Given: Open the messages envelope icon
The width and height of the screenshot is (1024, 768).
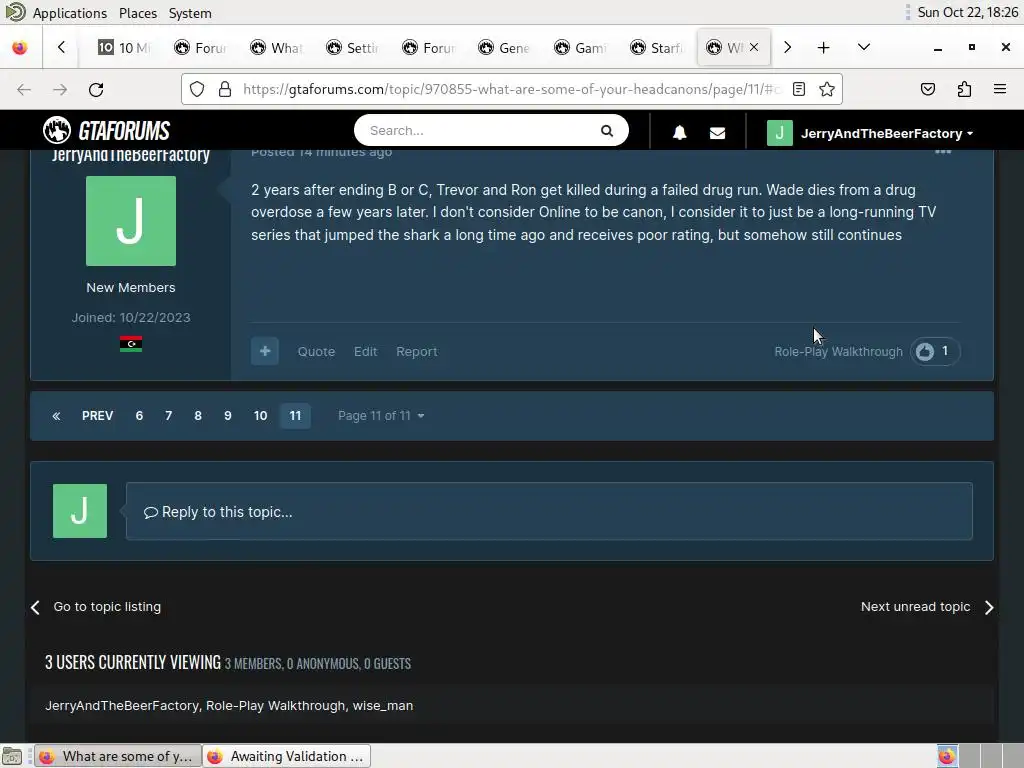Looking at the screenshot, I should coord(717,133).
